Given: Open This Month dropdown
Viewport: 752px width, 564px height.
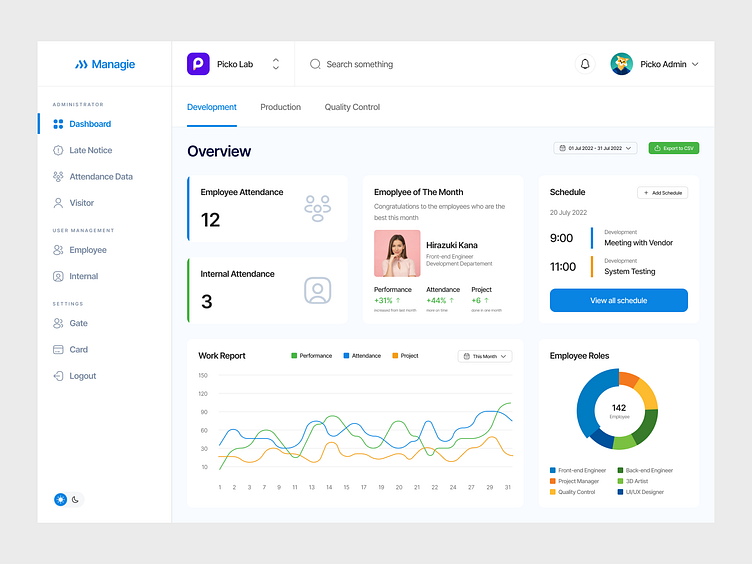Looking at the screenshot, I should coord(485,356).
